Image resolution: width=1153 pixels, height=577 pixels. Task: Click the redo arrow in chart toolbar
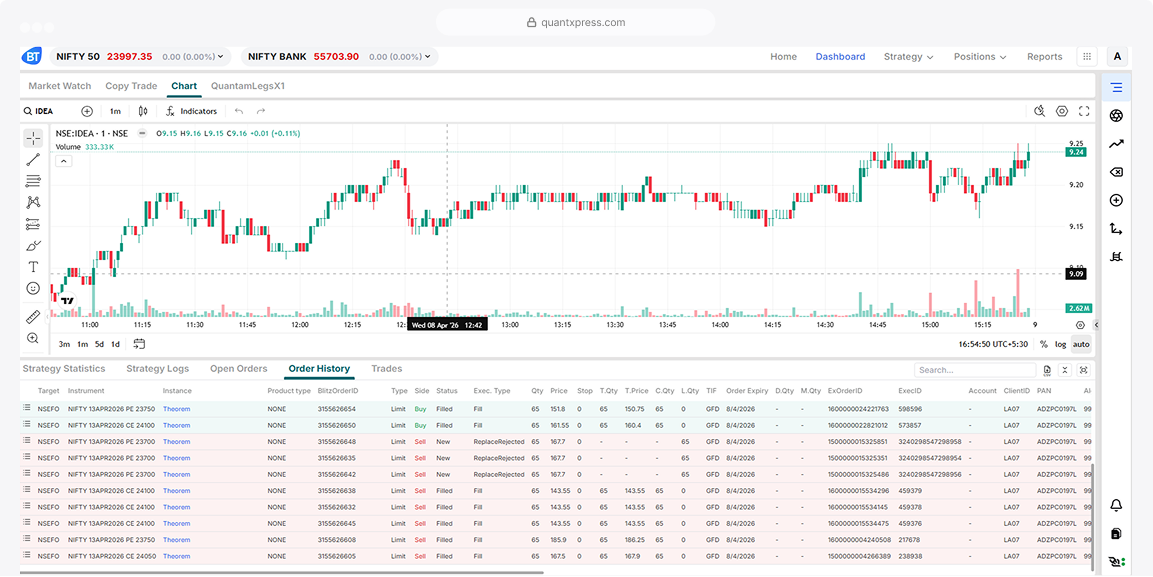pos(260,111)
